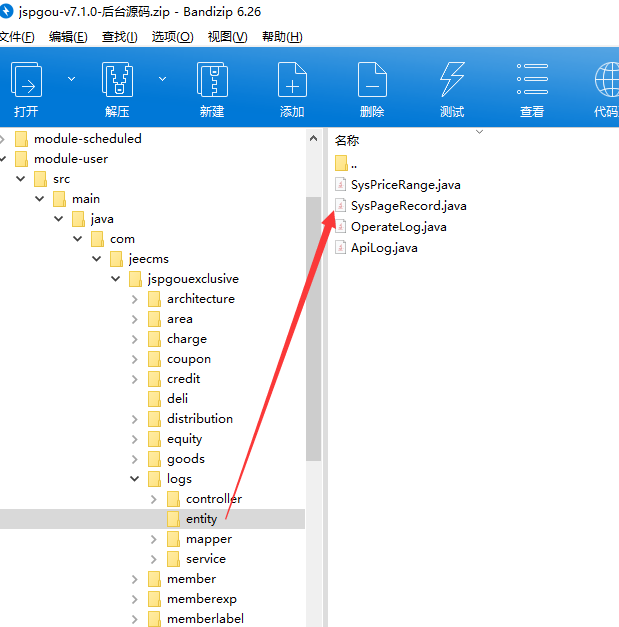Expand the credit folder node
Screen dimensions: 619x627
135,379
